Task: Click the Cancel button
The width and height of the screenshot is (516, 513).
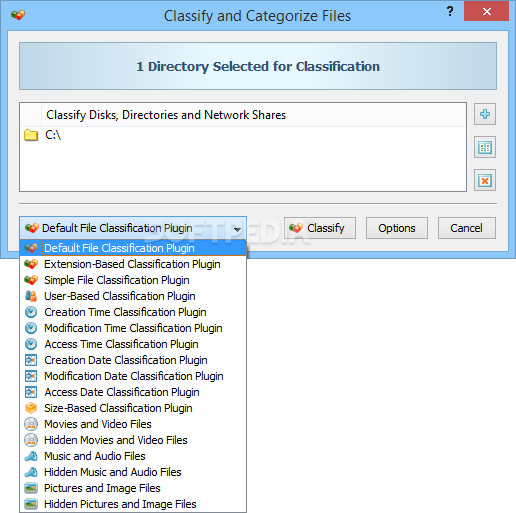Action: tap(467, 228)
